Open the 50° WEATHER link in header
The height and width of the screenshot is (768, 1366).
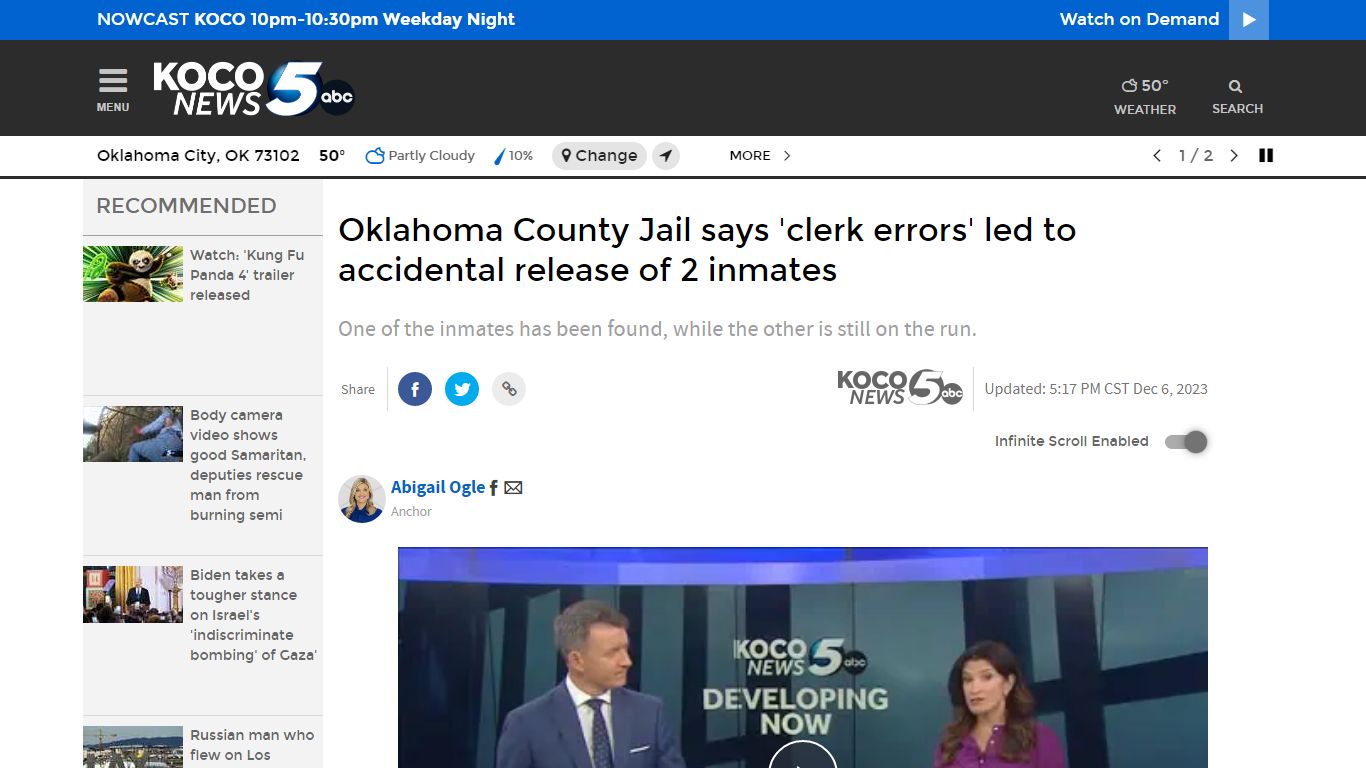coord(1145,96)
